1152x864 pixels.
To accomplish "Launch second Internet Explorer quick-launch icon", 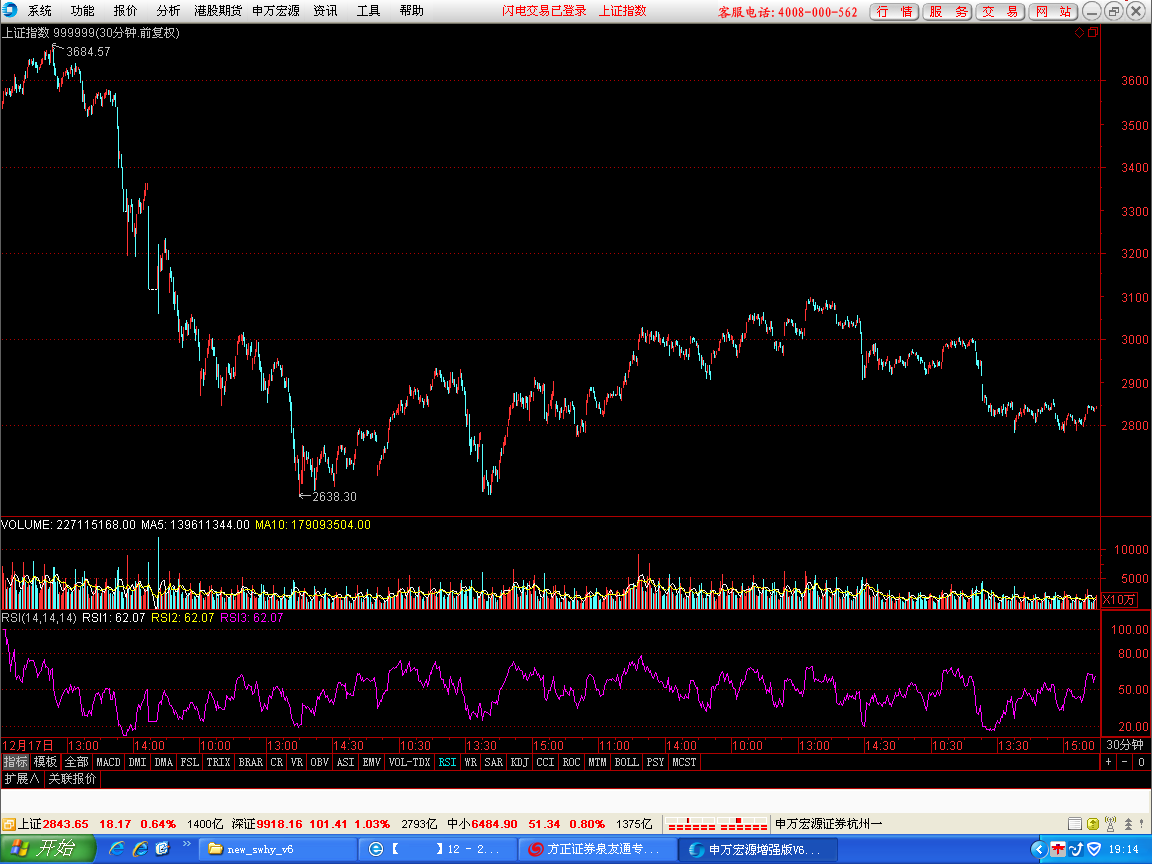I will [140, 849].
